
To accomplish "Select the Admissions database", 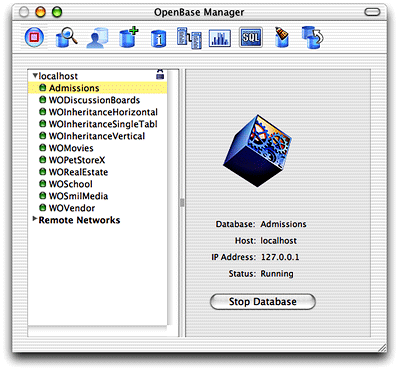I will tap(97, 88).
